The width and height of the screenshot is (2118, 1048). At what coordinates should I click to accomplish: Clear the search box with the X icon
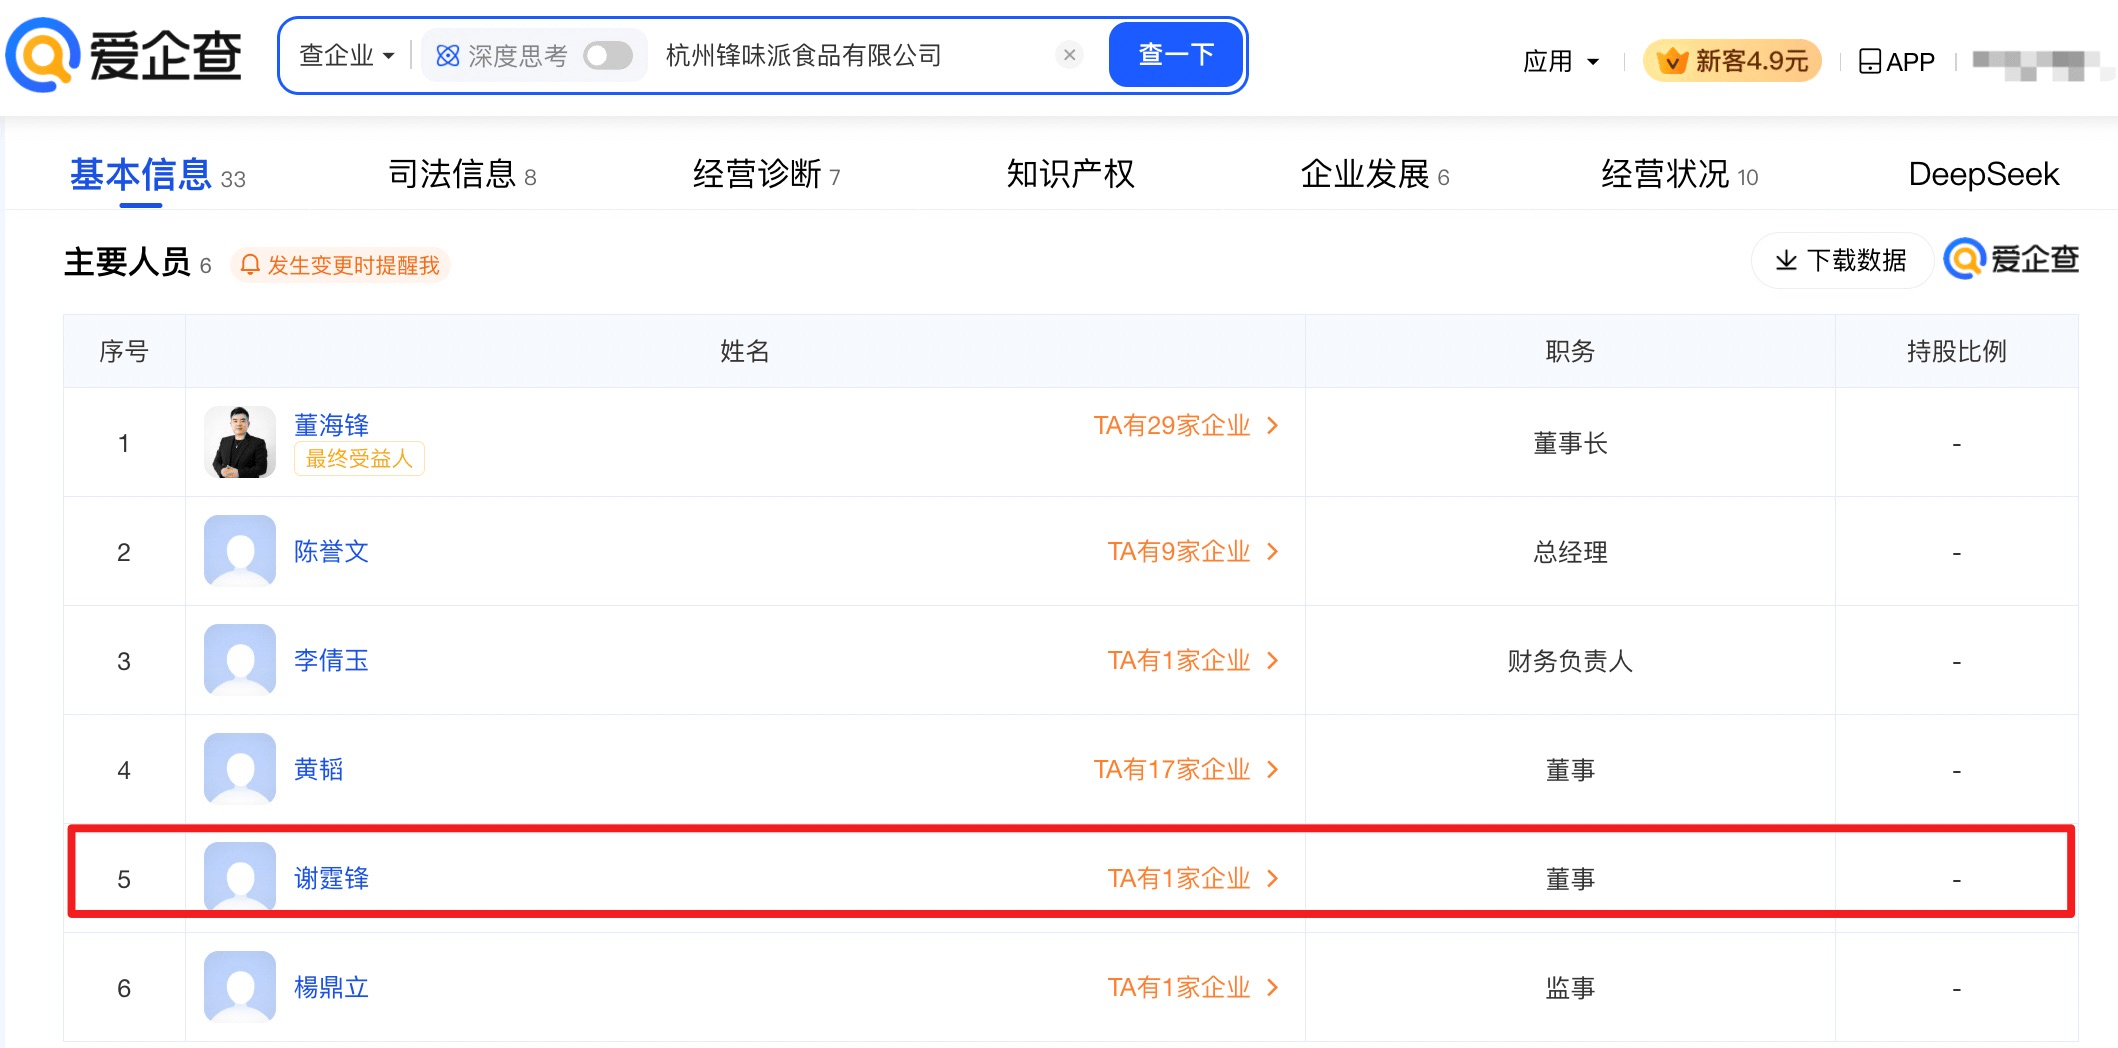1069,55
